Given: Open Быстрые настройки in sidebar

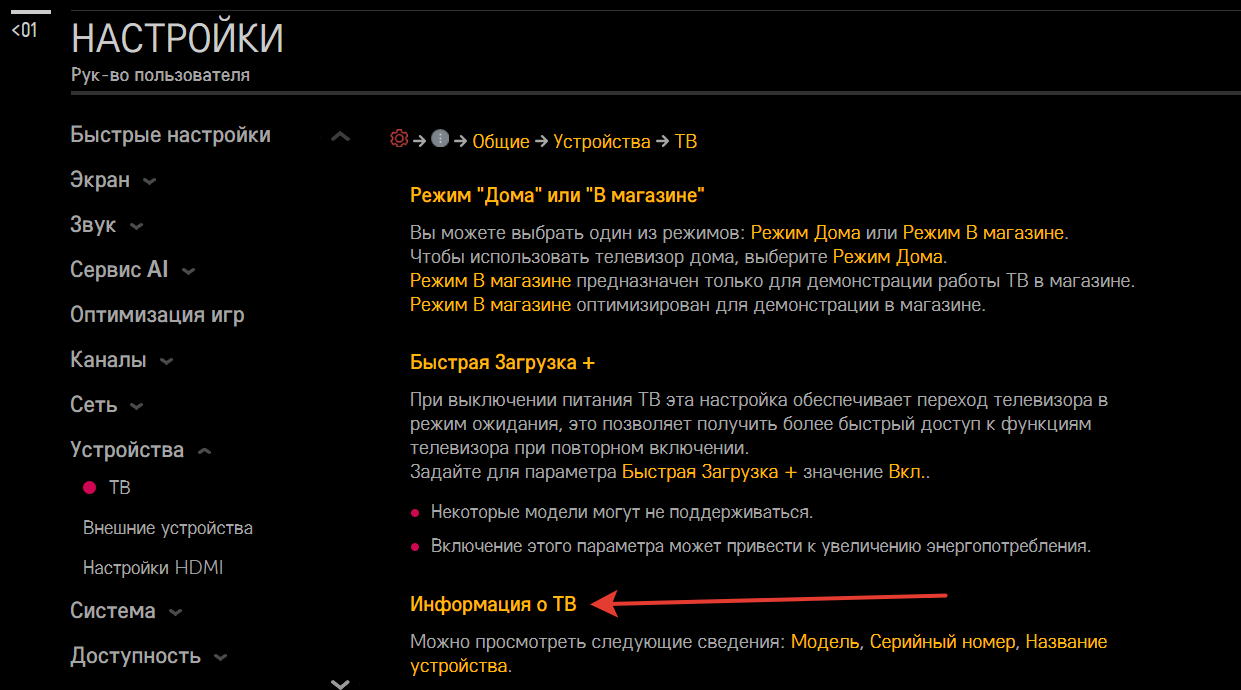Looking at the screenshot, I should tap(170, 135).
